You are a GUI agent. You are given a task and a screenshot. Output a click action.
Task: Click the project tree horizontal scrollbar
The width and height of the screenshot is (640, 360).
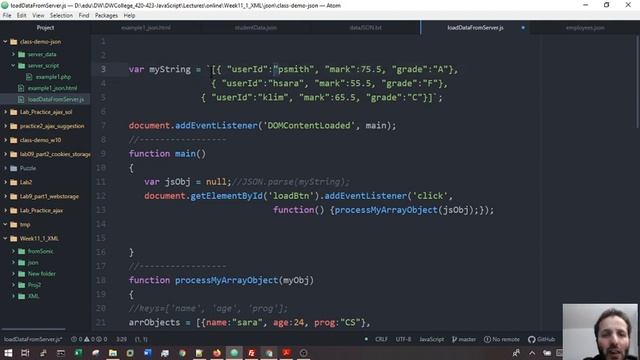coord(33,329)
